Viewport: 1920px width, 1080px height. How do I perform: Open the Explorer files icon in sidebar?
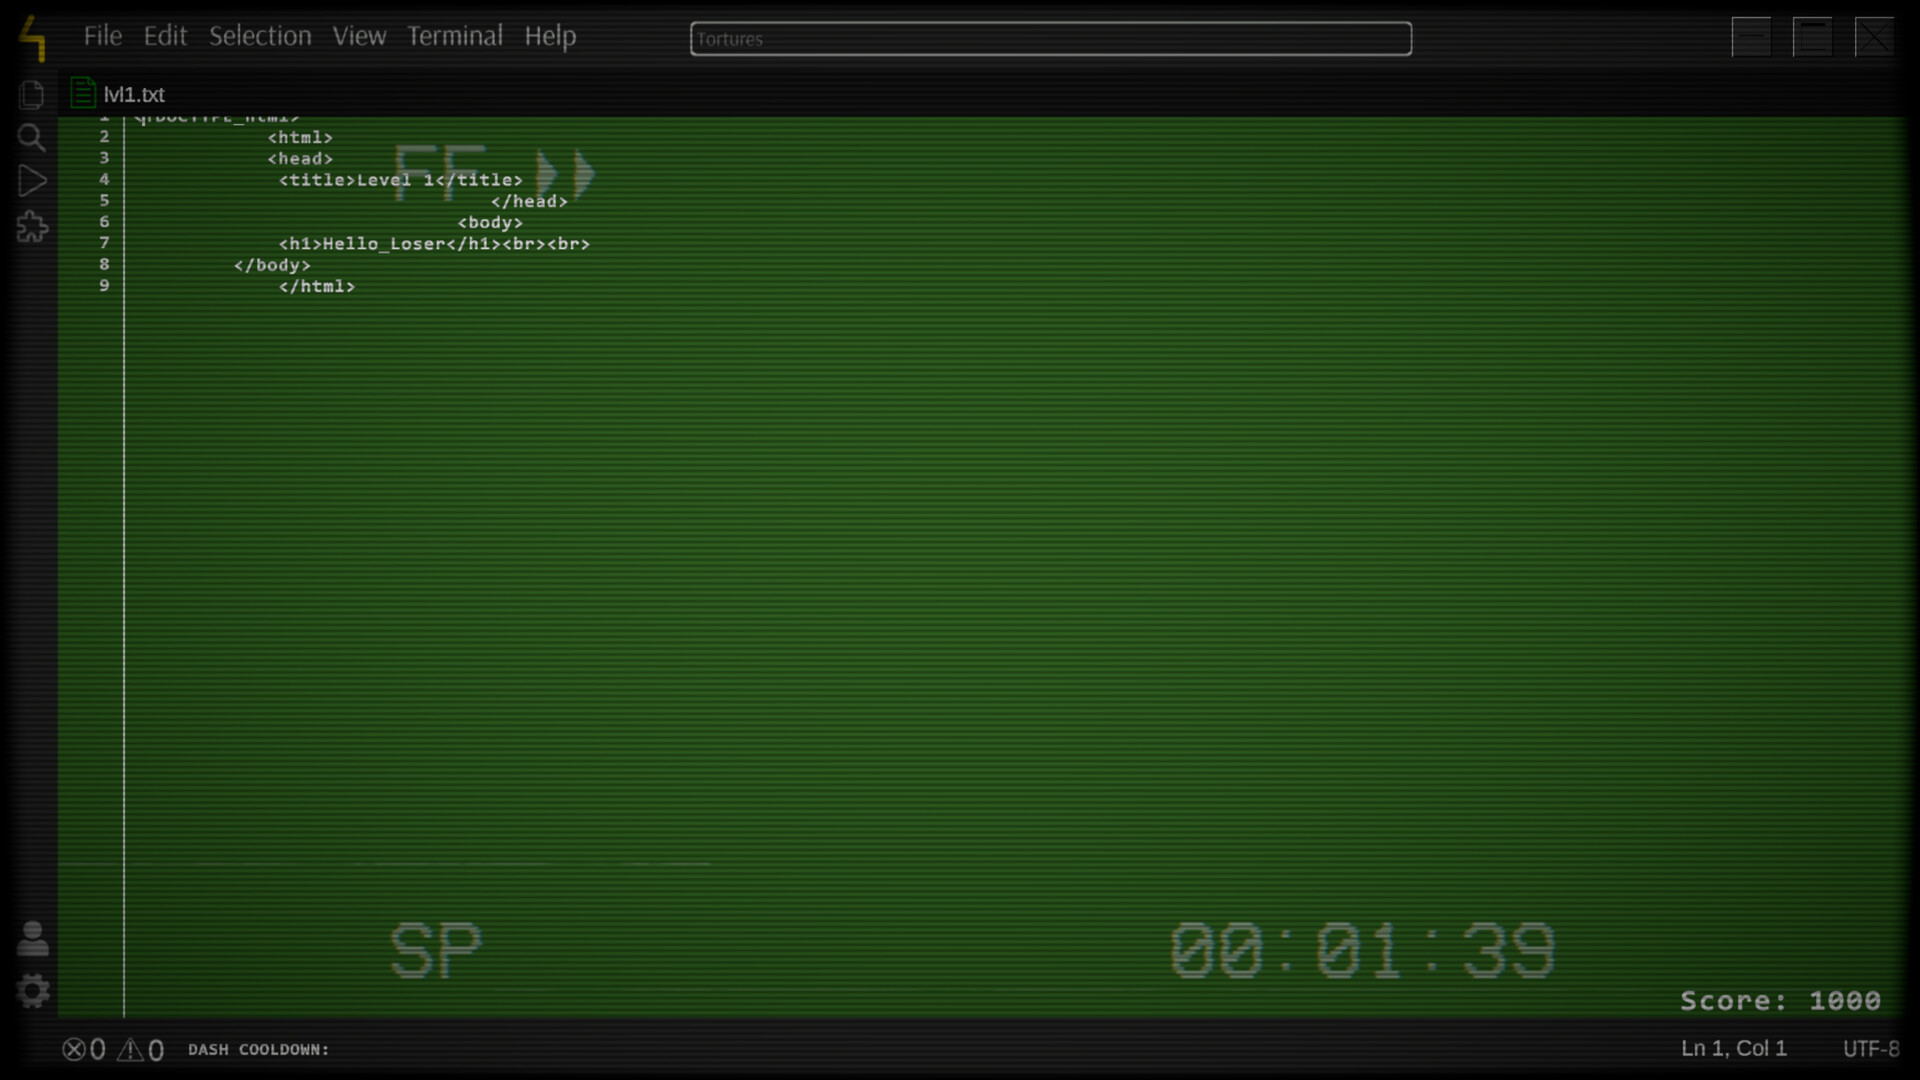[32, 95]
